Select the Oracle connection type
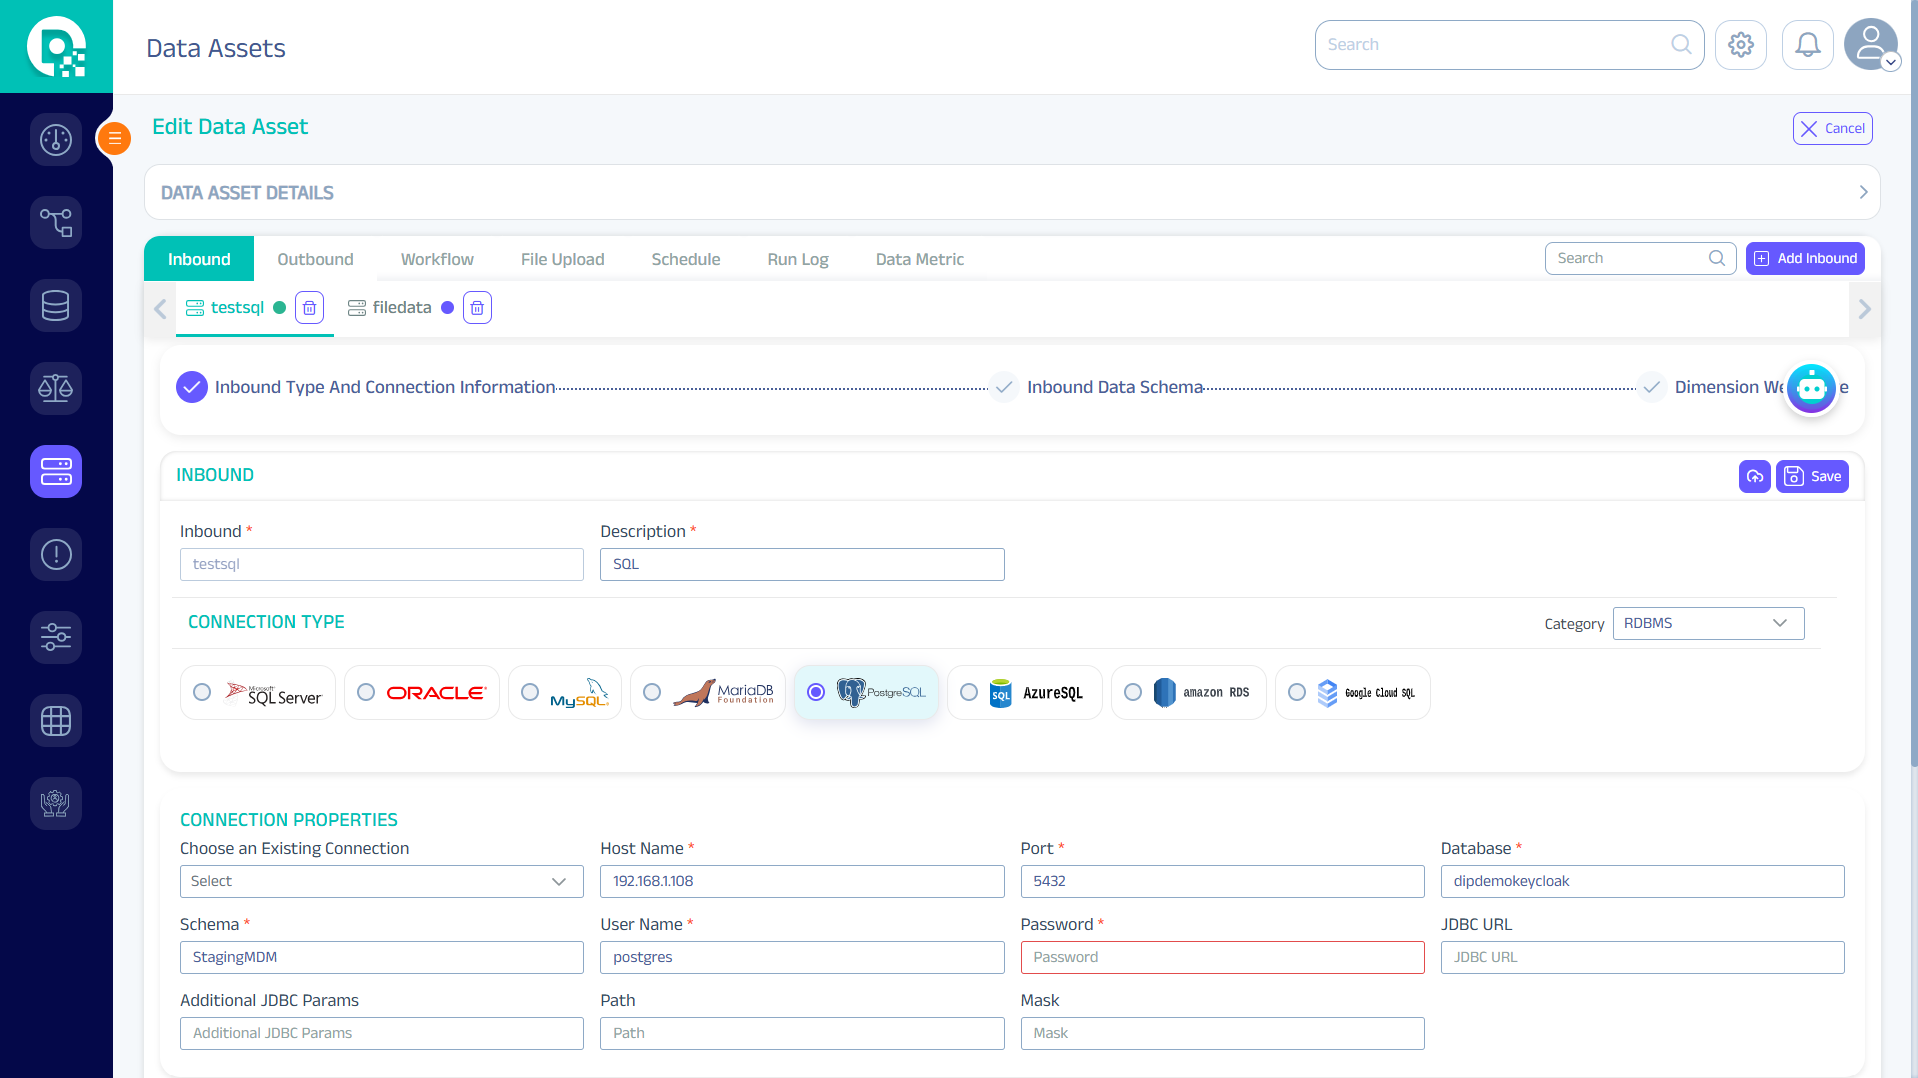Screen dimensions: 1918x1078 366,692
